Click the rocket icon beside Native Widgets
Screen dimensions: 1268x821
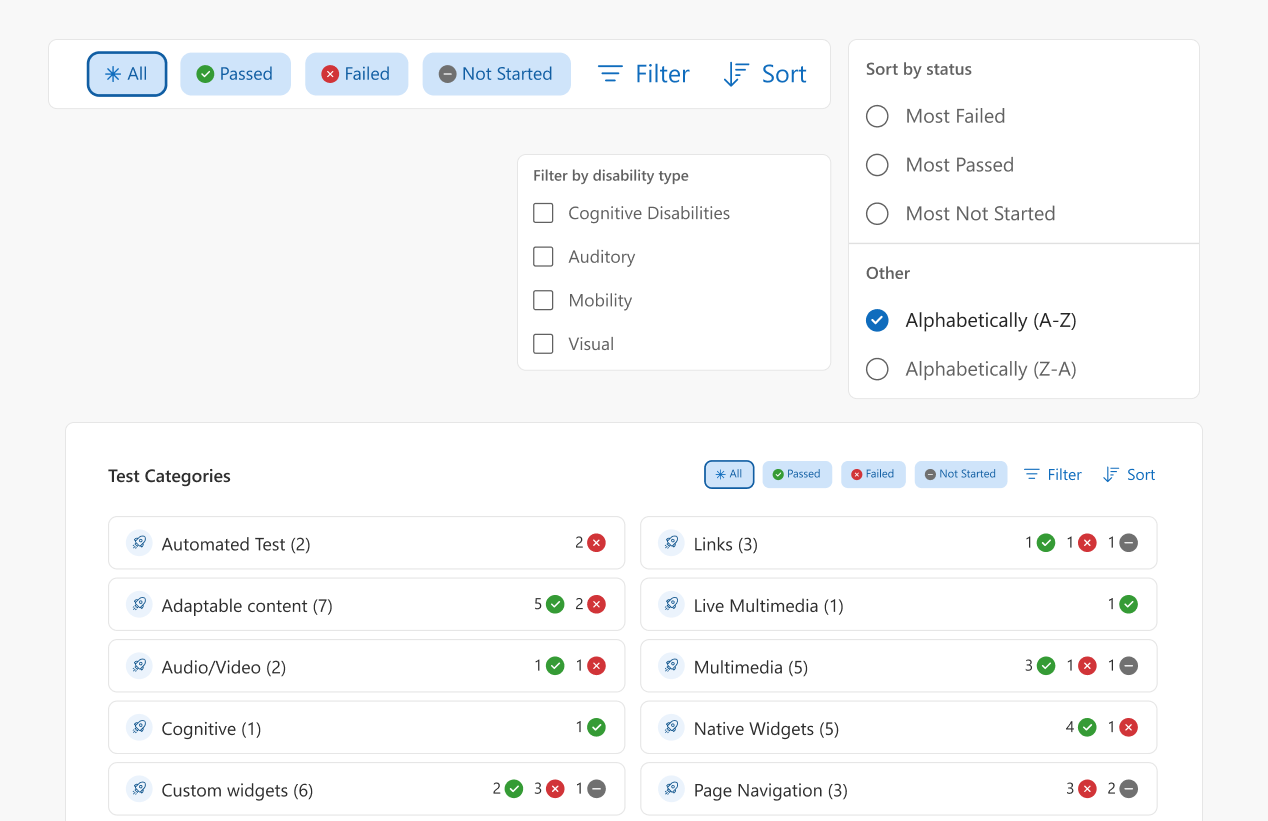pyautogui.click(x=671, y=727)
